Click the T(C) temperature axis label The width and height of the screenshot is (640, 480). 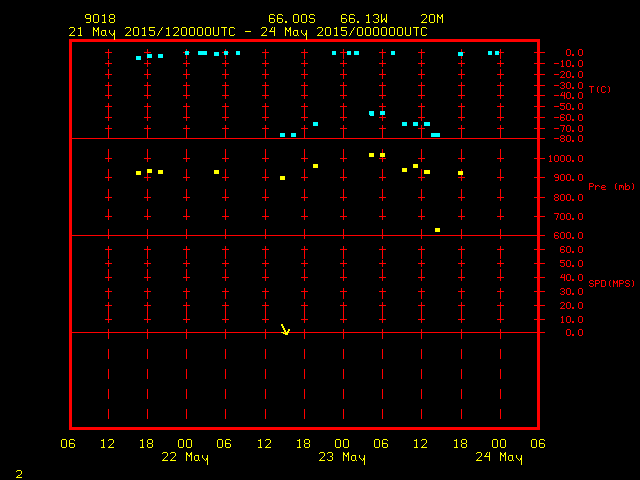pos(600,89)
